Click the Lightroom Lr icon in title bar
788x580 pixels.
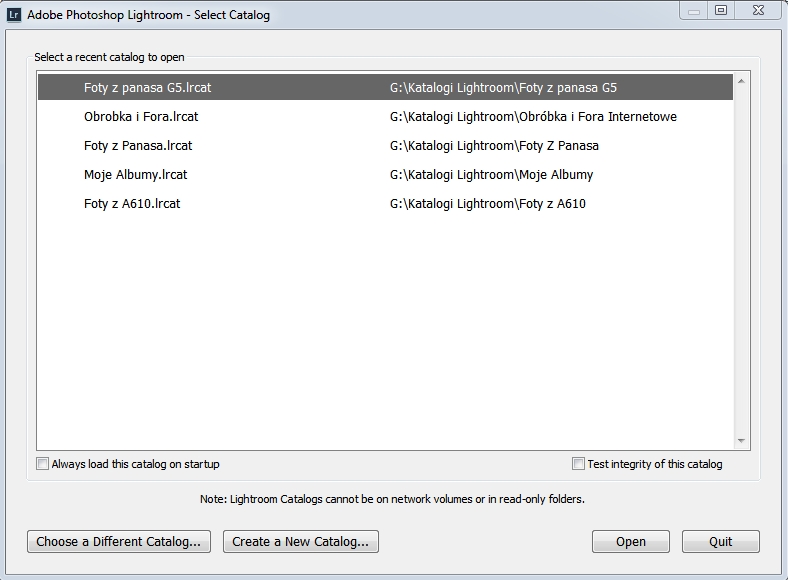(14, 15)
